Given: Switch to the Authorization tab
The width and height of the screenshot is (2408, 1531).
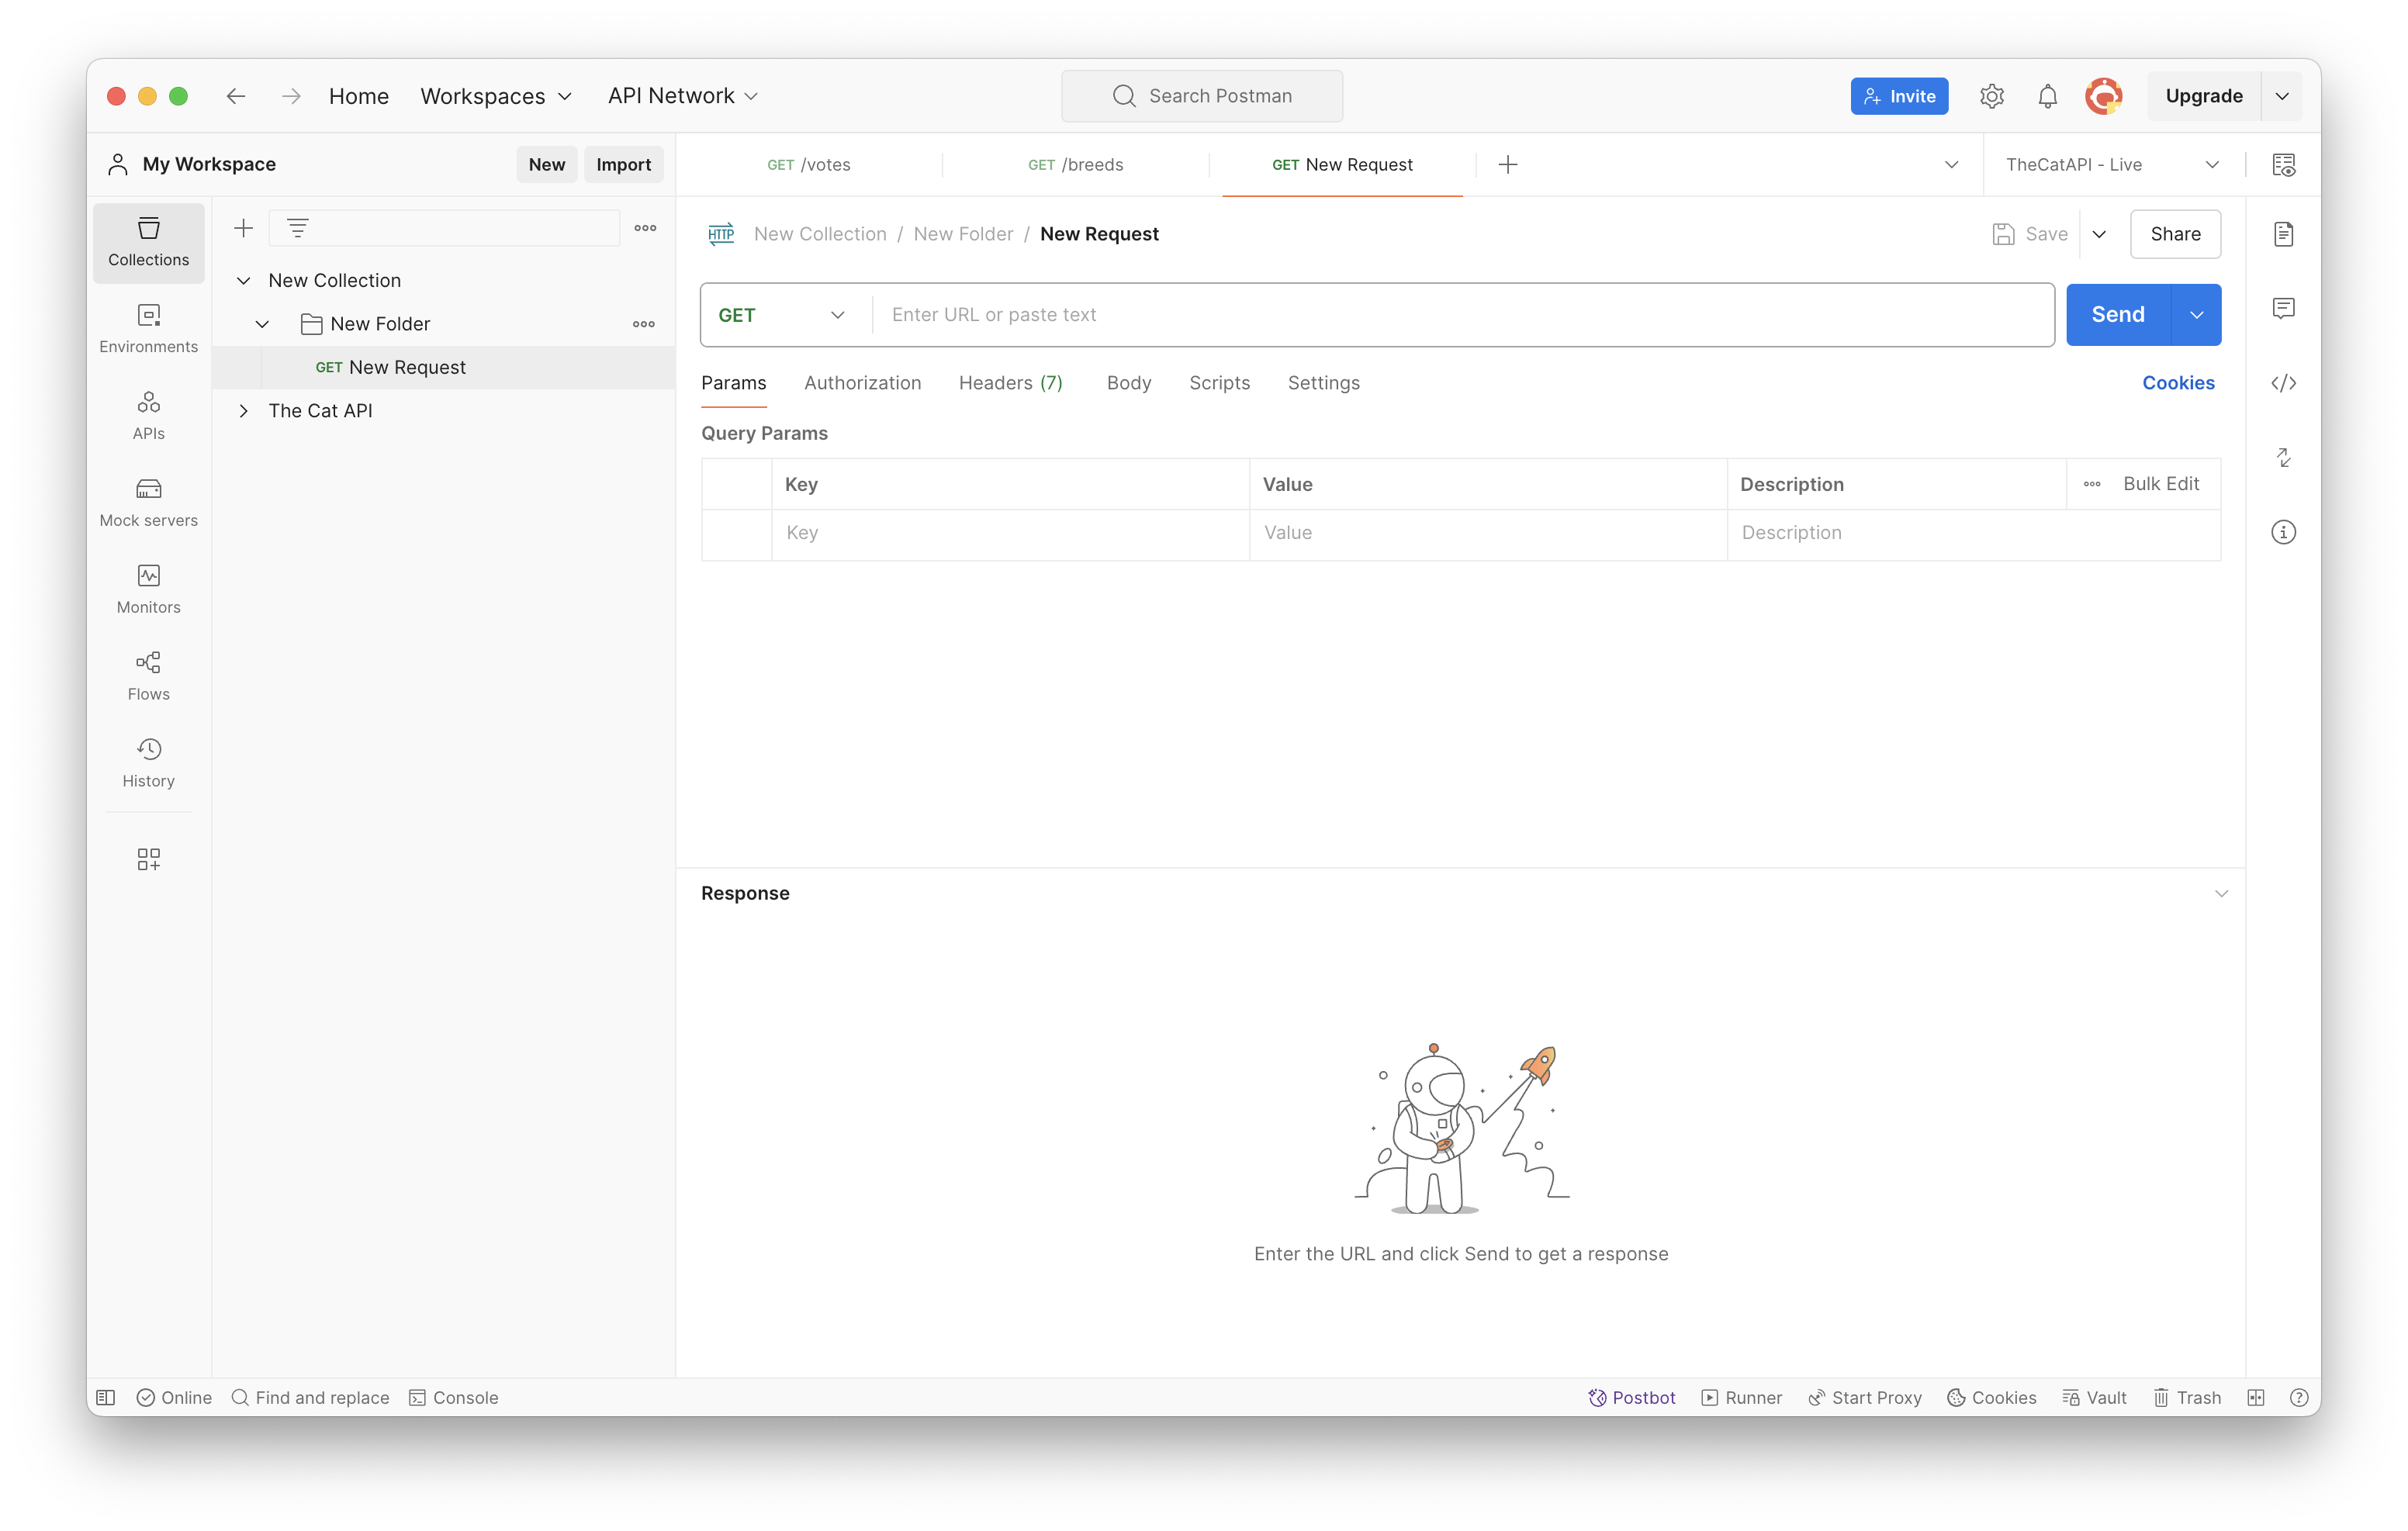Looking at the screenshot, I should point(862,383).
